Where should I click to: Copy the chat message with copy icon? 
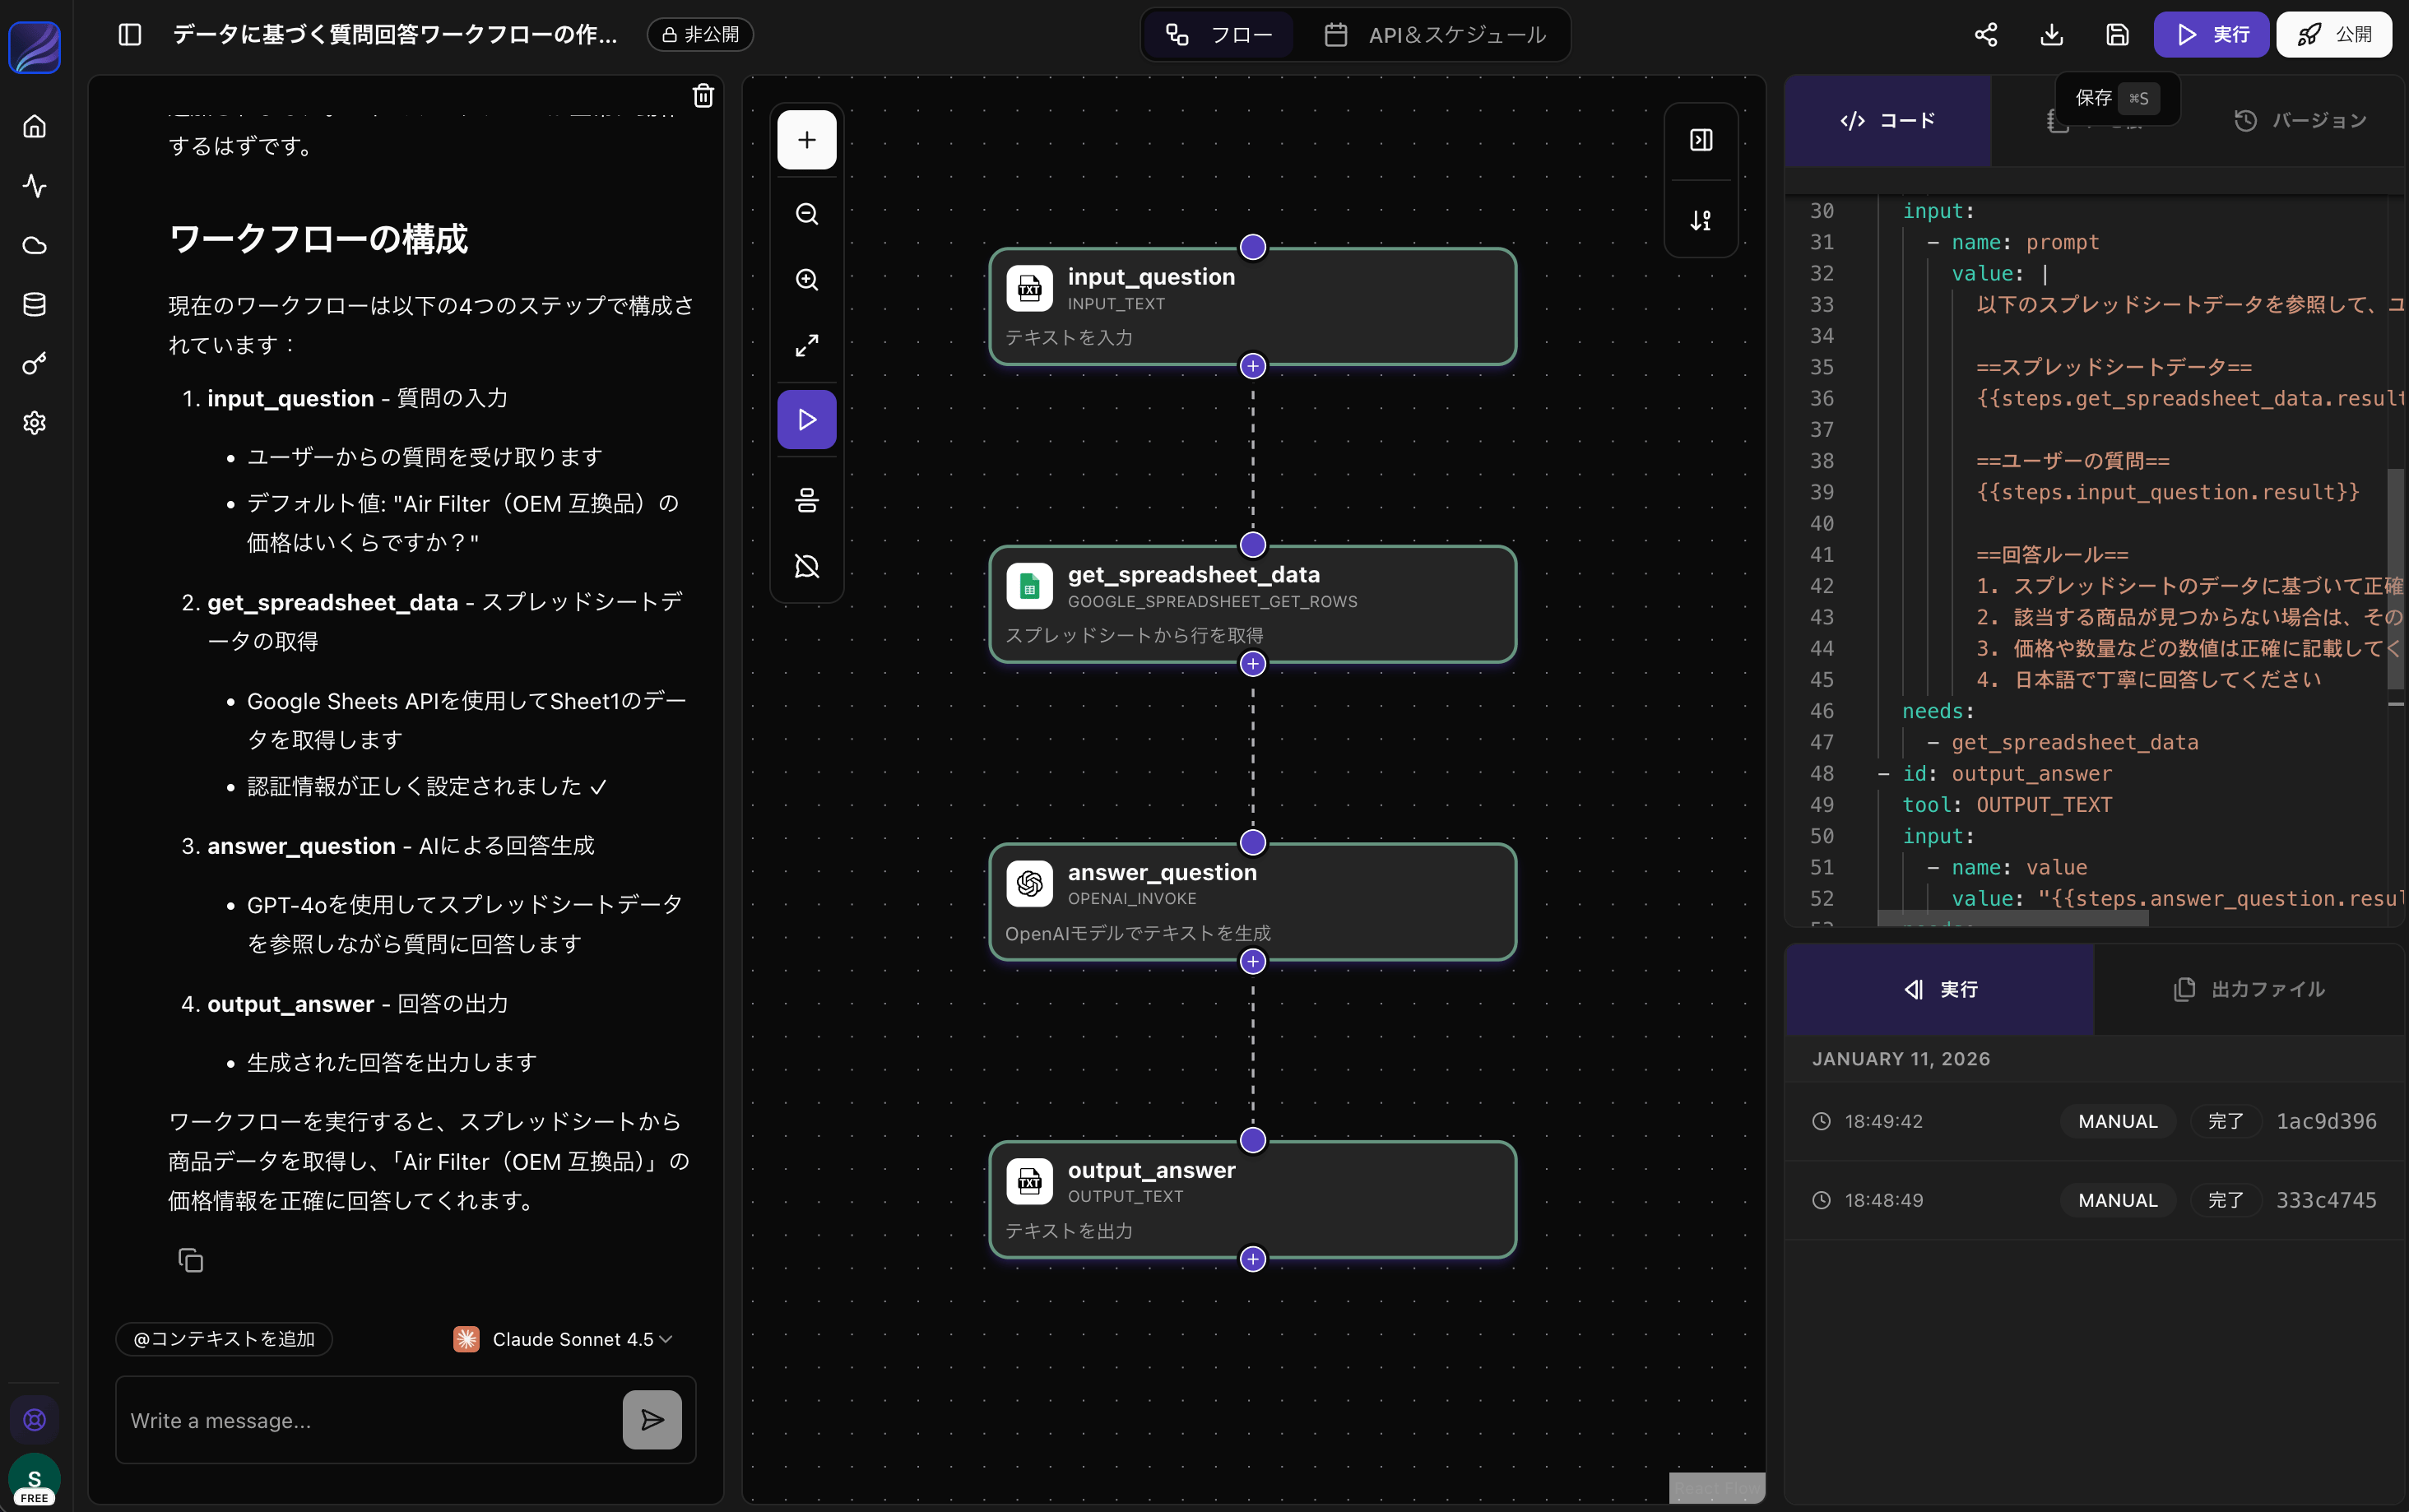[191, 1260]
